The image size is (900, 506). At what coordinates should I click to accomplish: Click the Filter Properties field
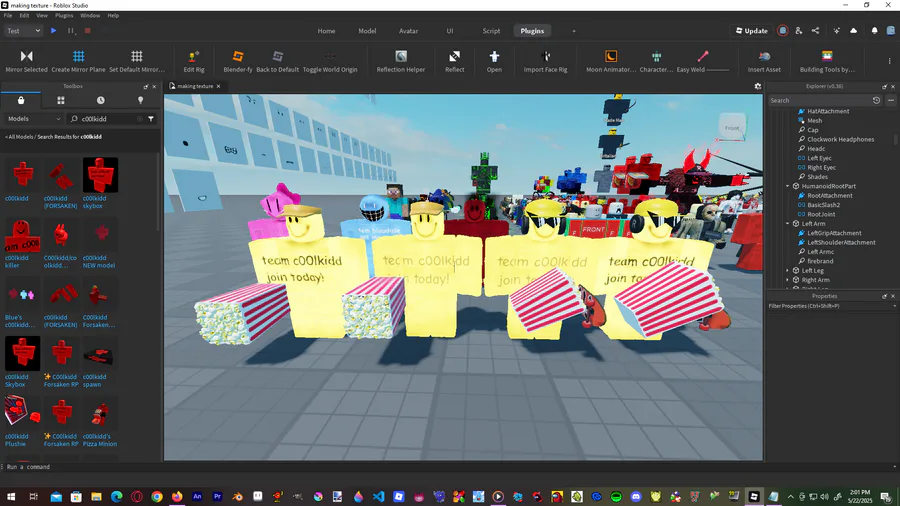coord(832,306)
